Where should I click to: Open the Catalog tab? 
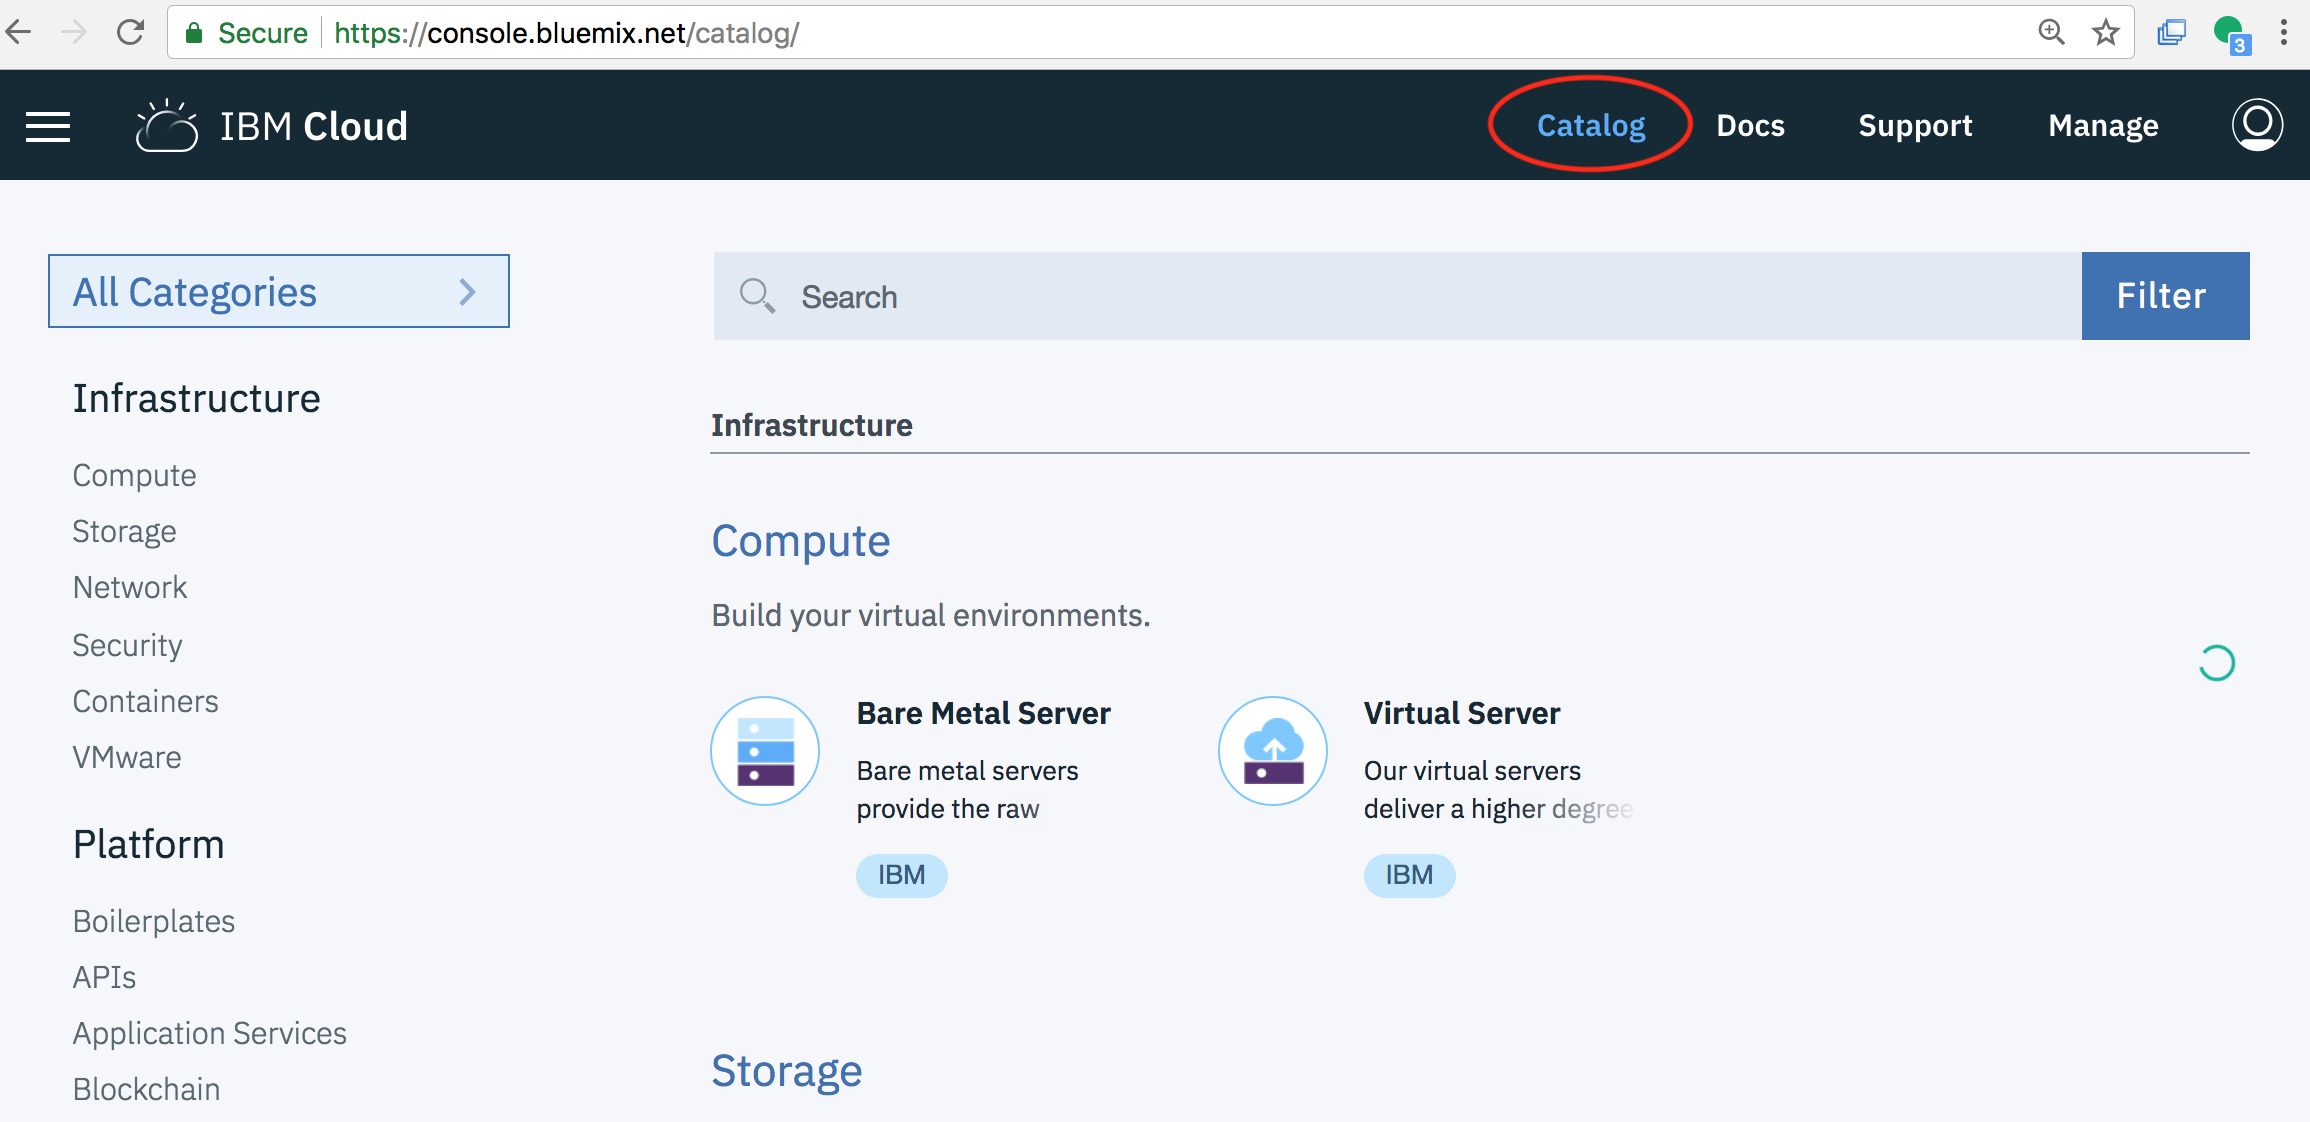[1590, 126]
